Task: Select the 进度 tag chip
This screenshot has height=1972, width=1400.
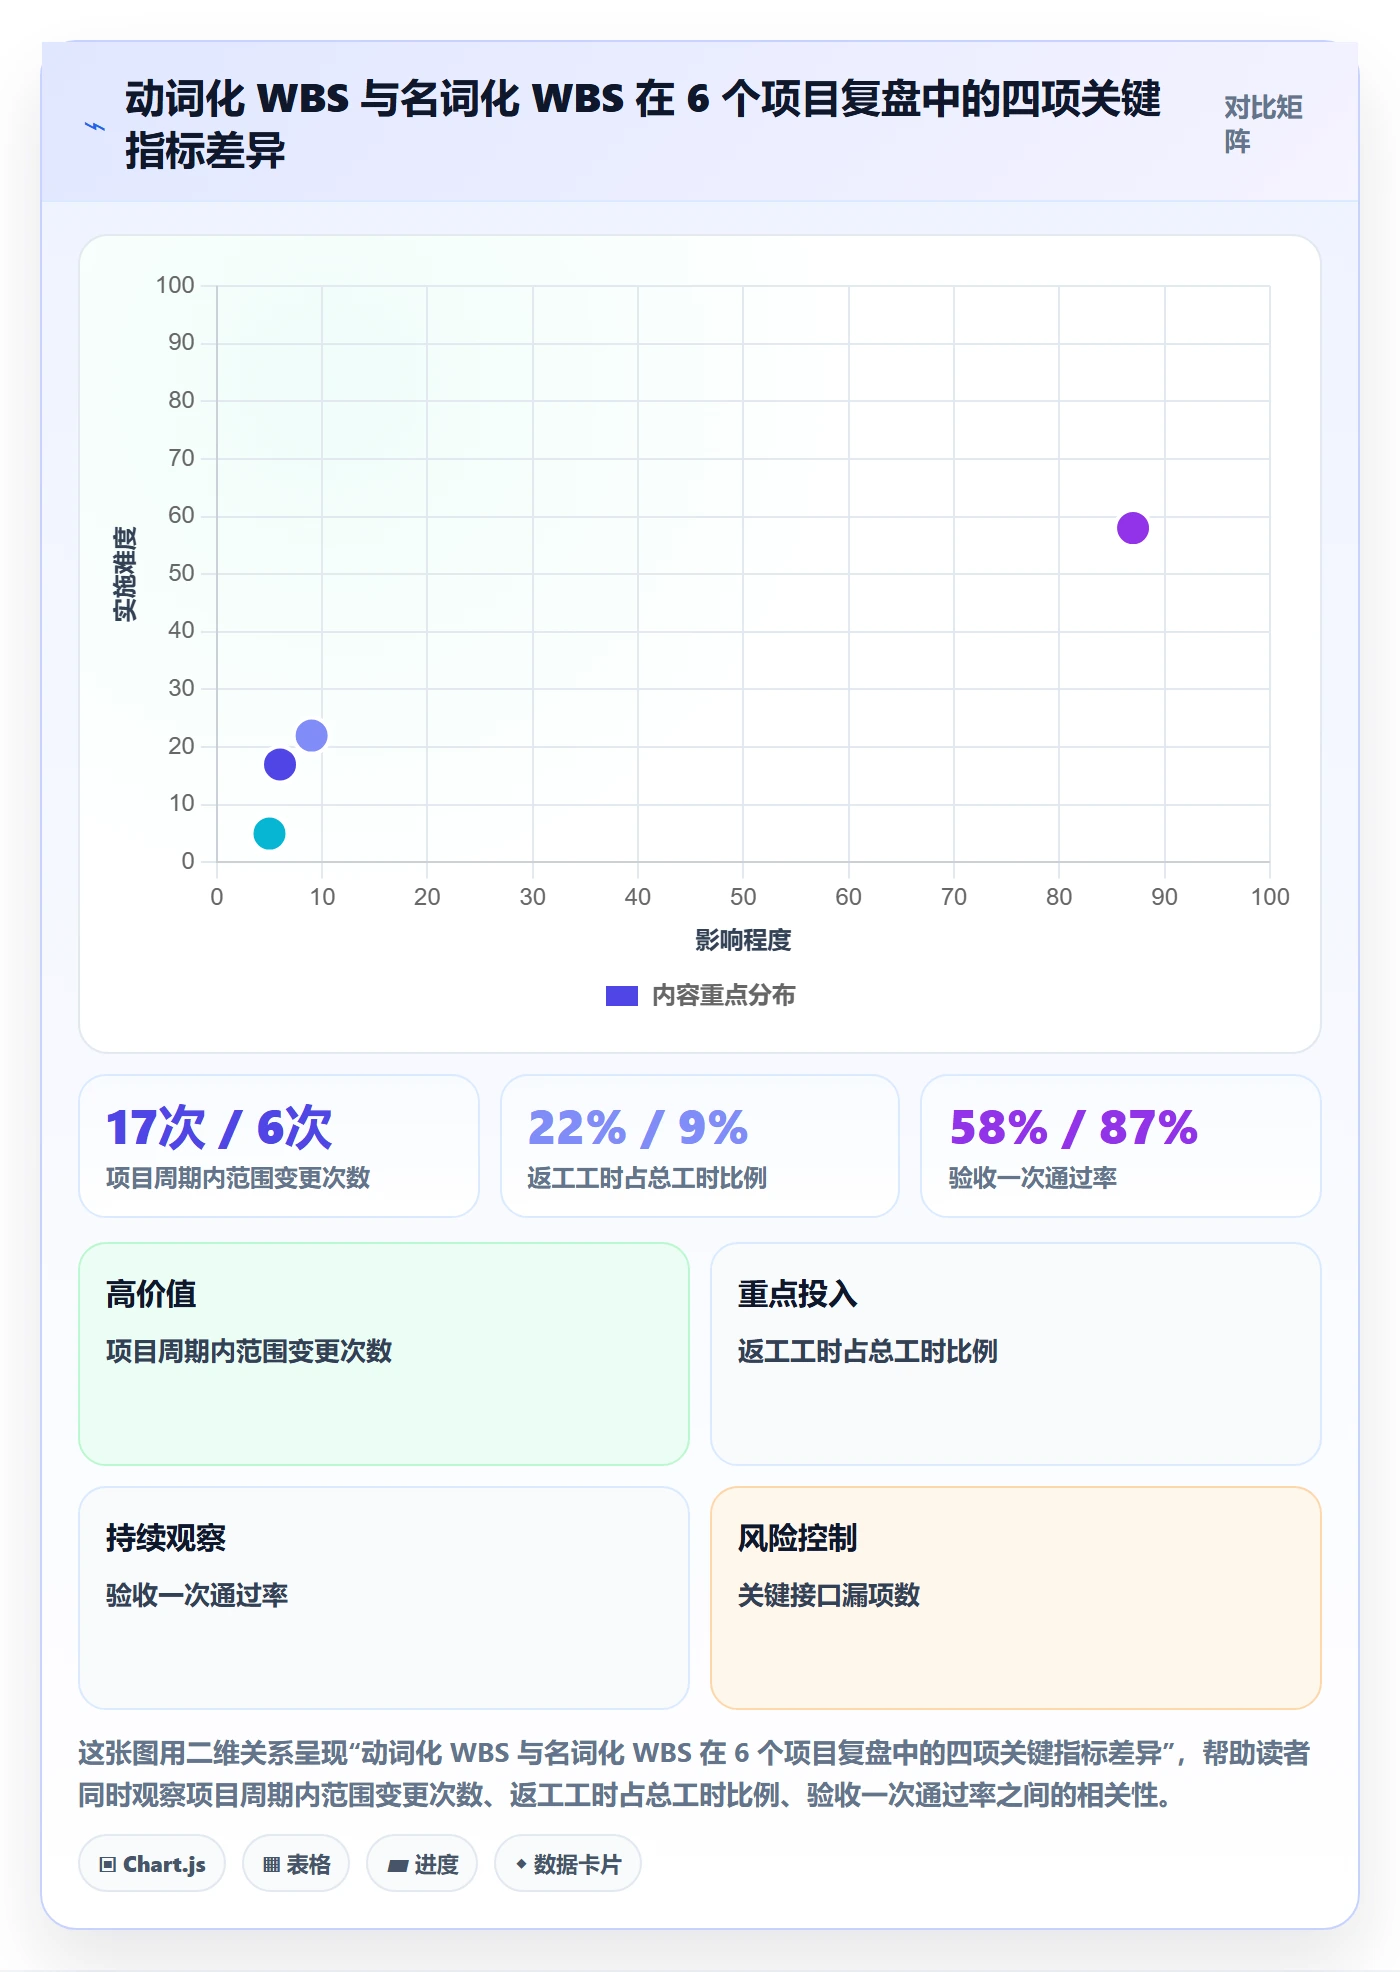Action: click(422, 1863)
